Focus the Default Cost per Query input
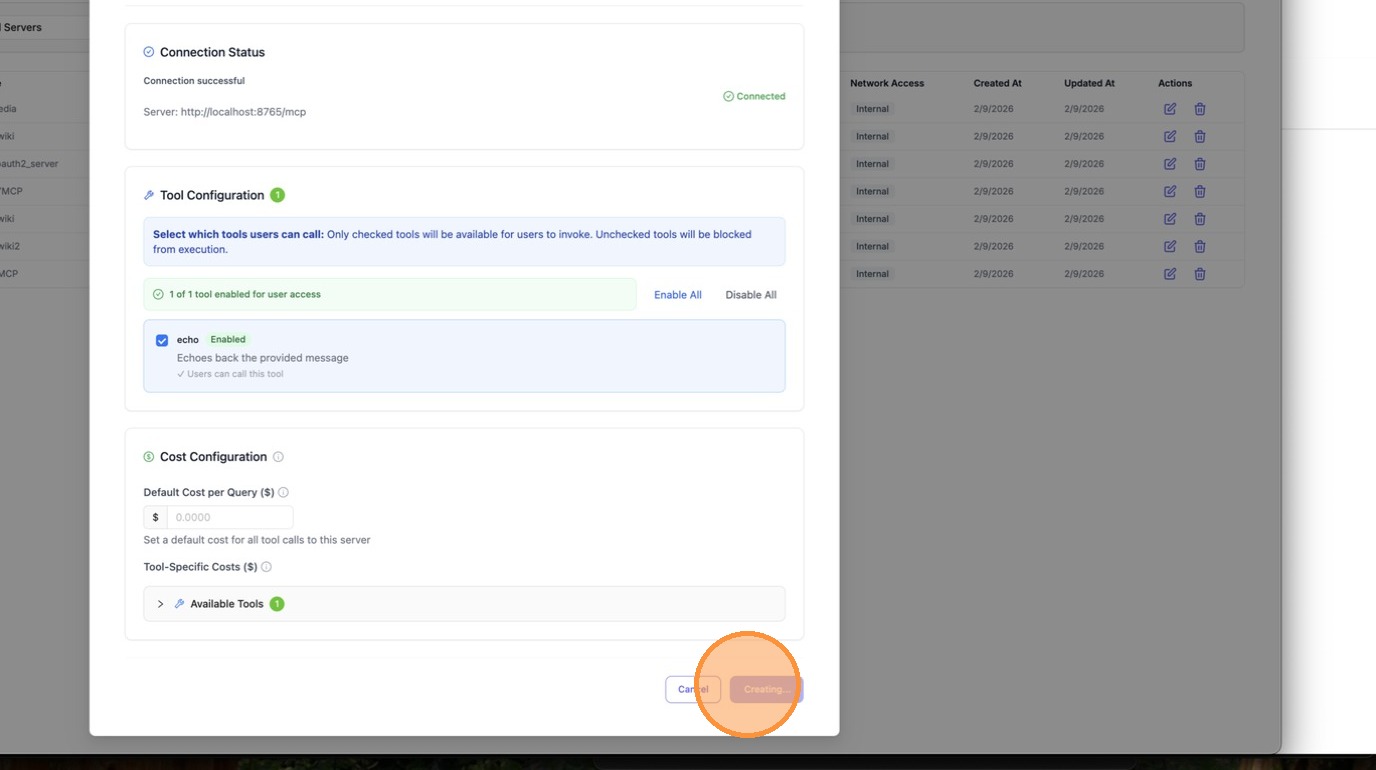Image resolution: width=1376 pixels, height=770 pixels. pos(230,517)
